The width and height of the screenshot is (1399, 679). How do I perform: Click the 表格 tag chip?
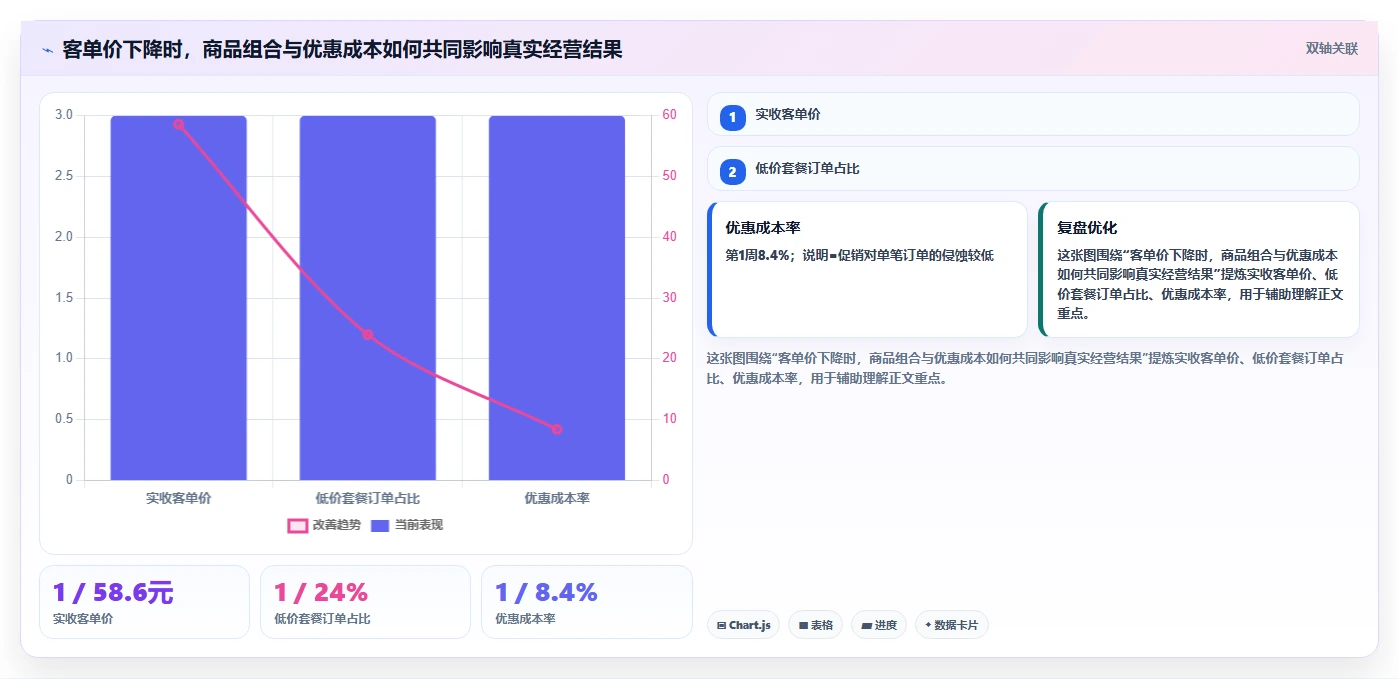point(815,625)
